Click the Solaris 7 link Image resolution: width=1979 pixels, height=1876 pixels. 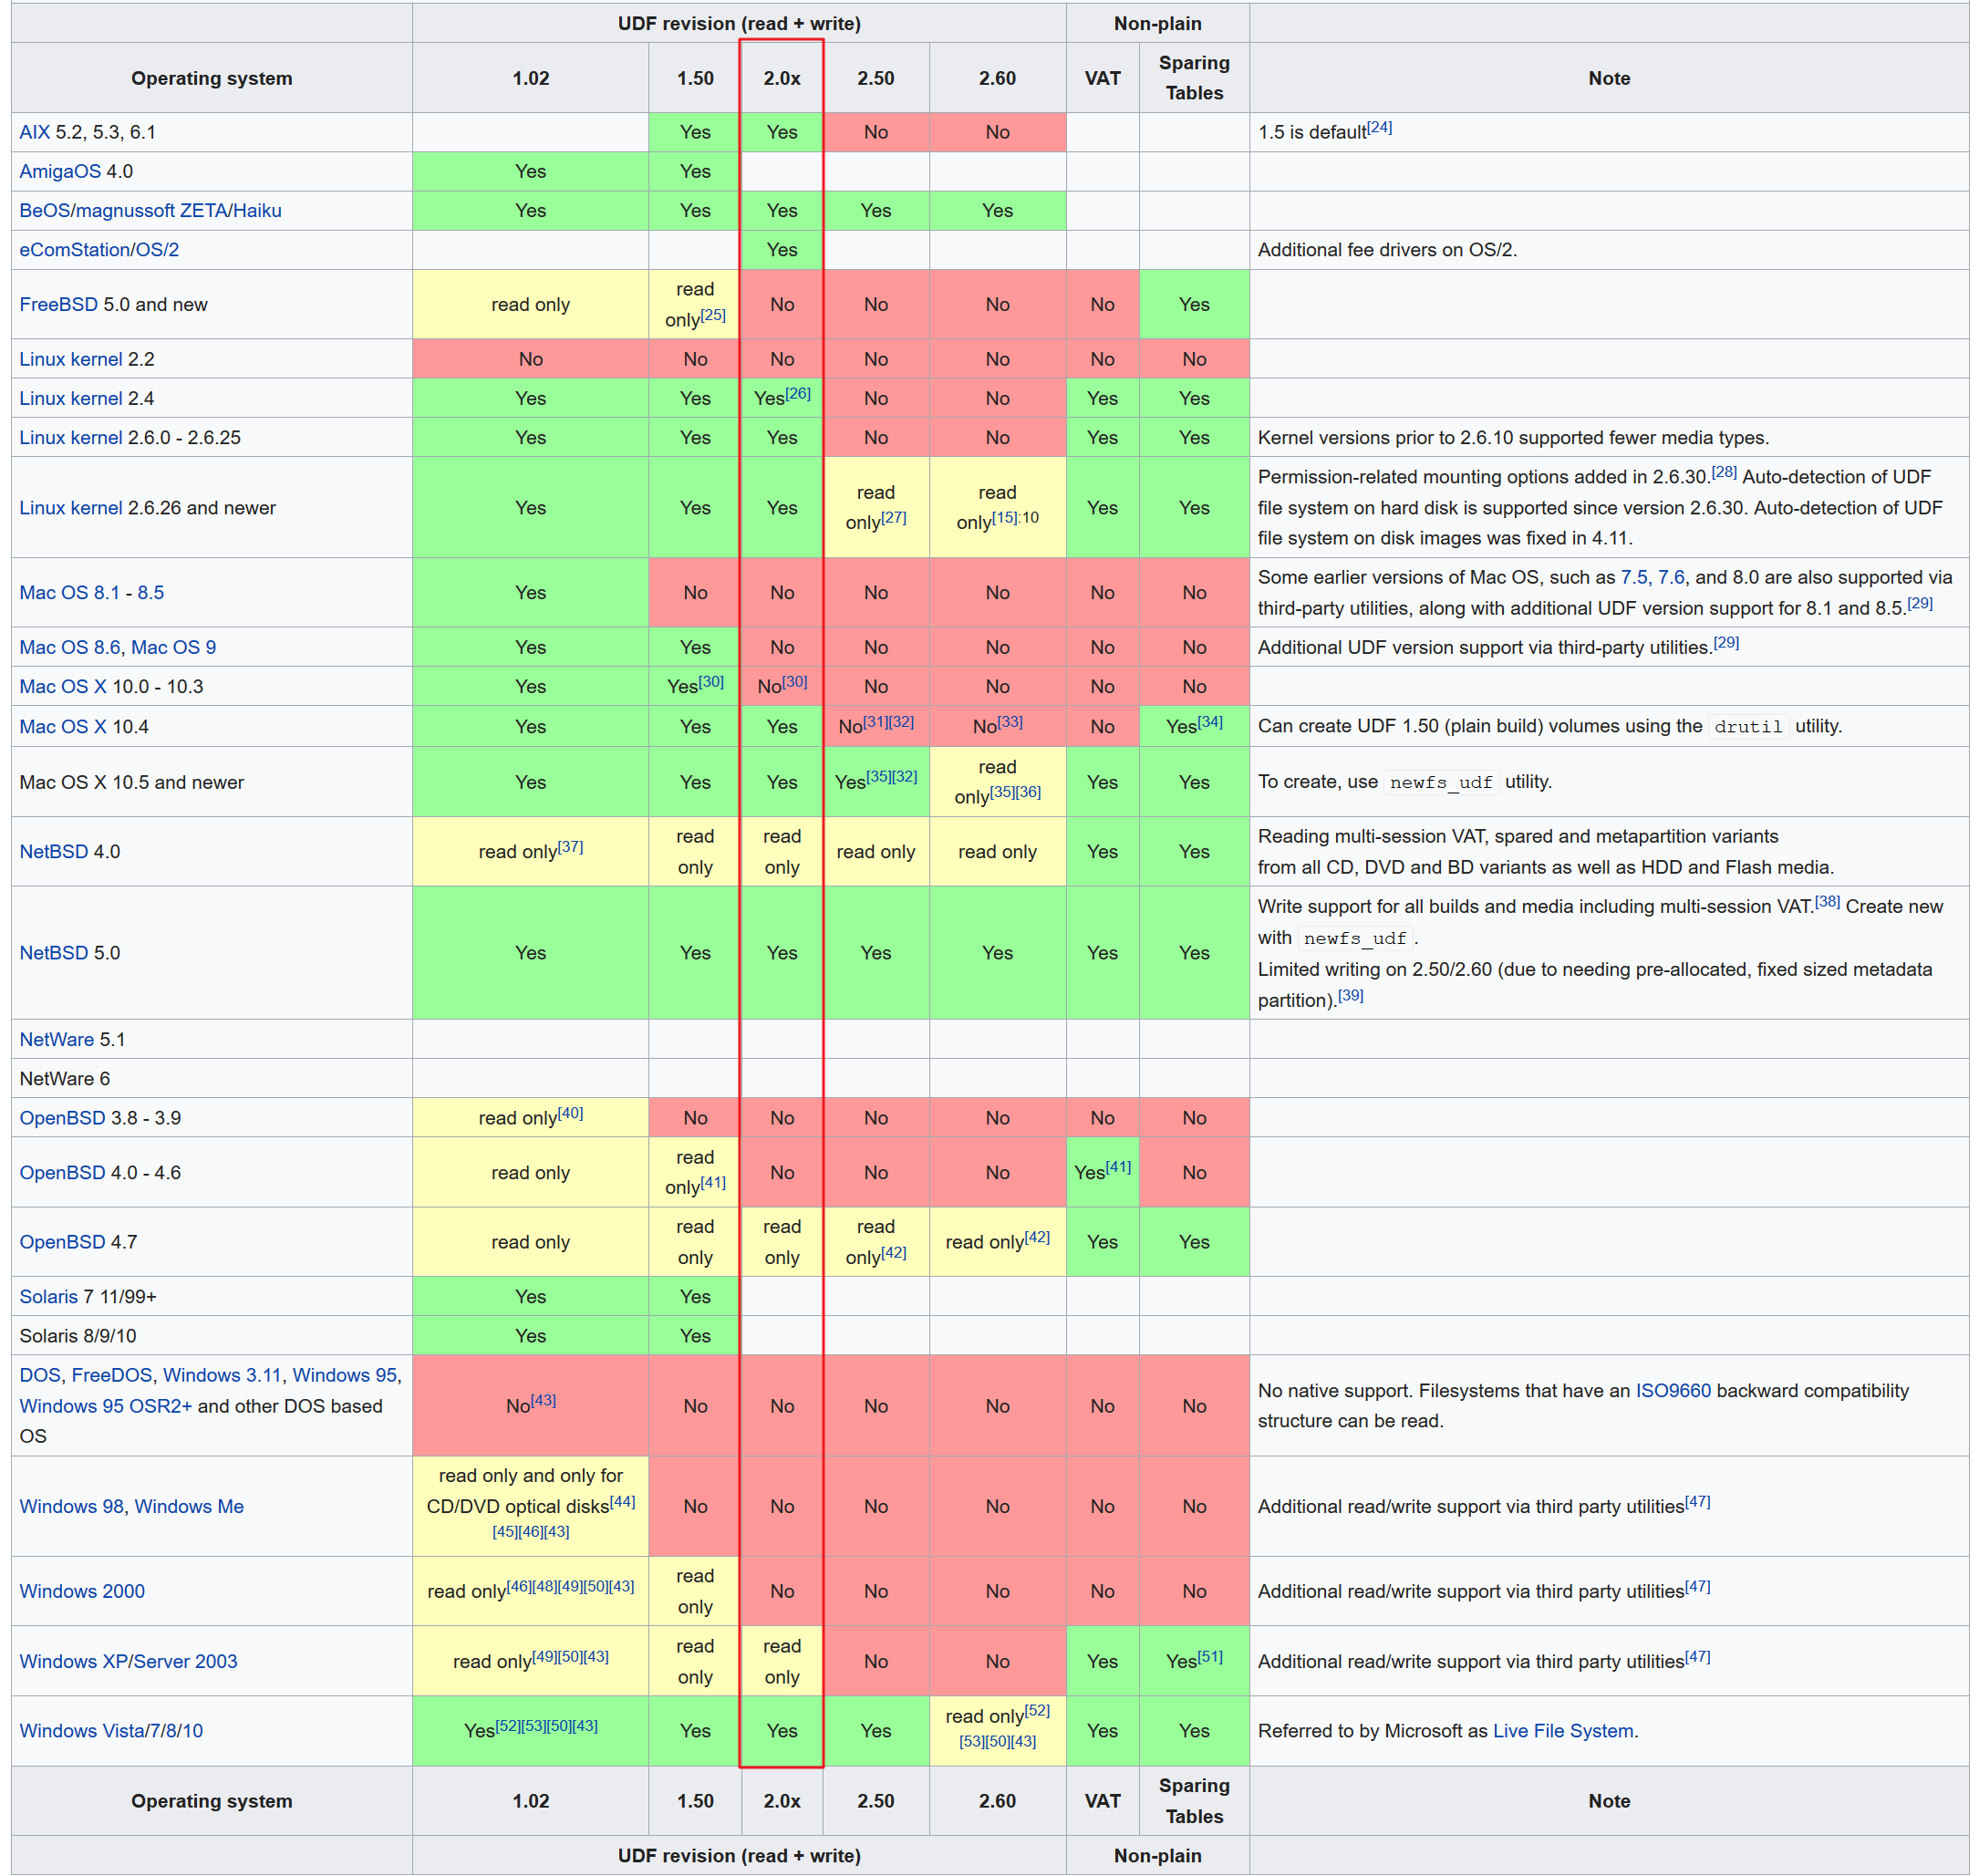(x=48, y=1296)
